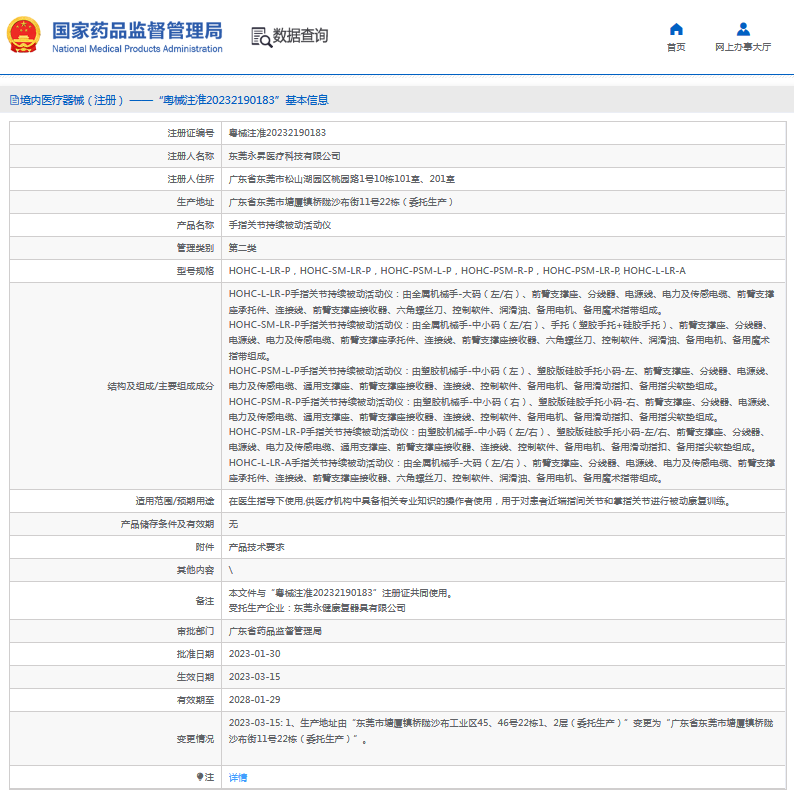The image size is (794, 792).
Task: Click 数据查询 label
Action: [300, 35]
